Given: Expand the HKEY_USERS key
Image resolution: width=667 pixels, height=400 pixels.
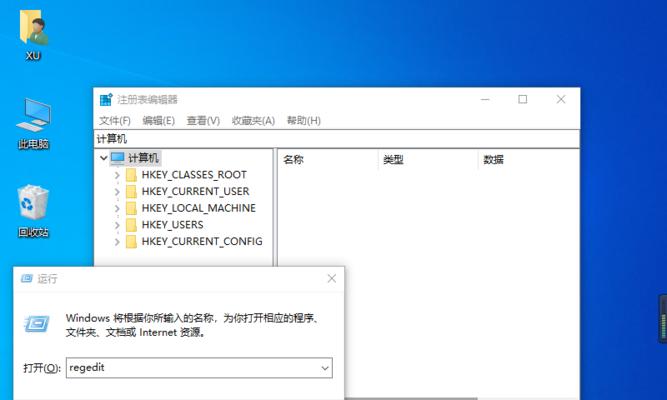Looking at the screenshot, I should point(117,225).
